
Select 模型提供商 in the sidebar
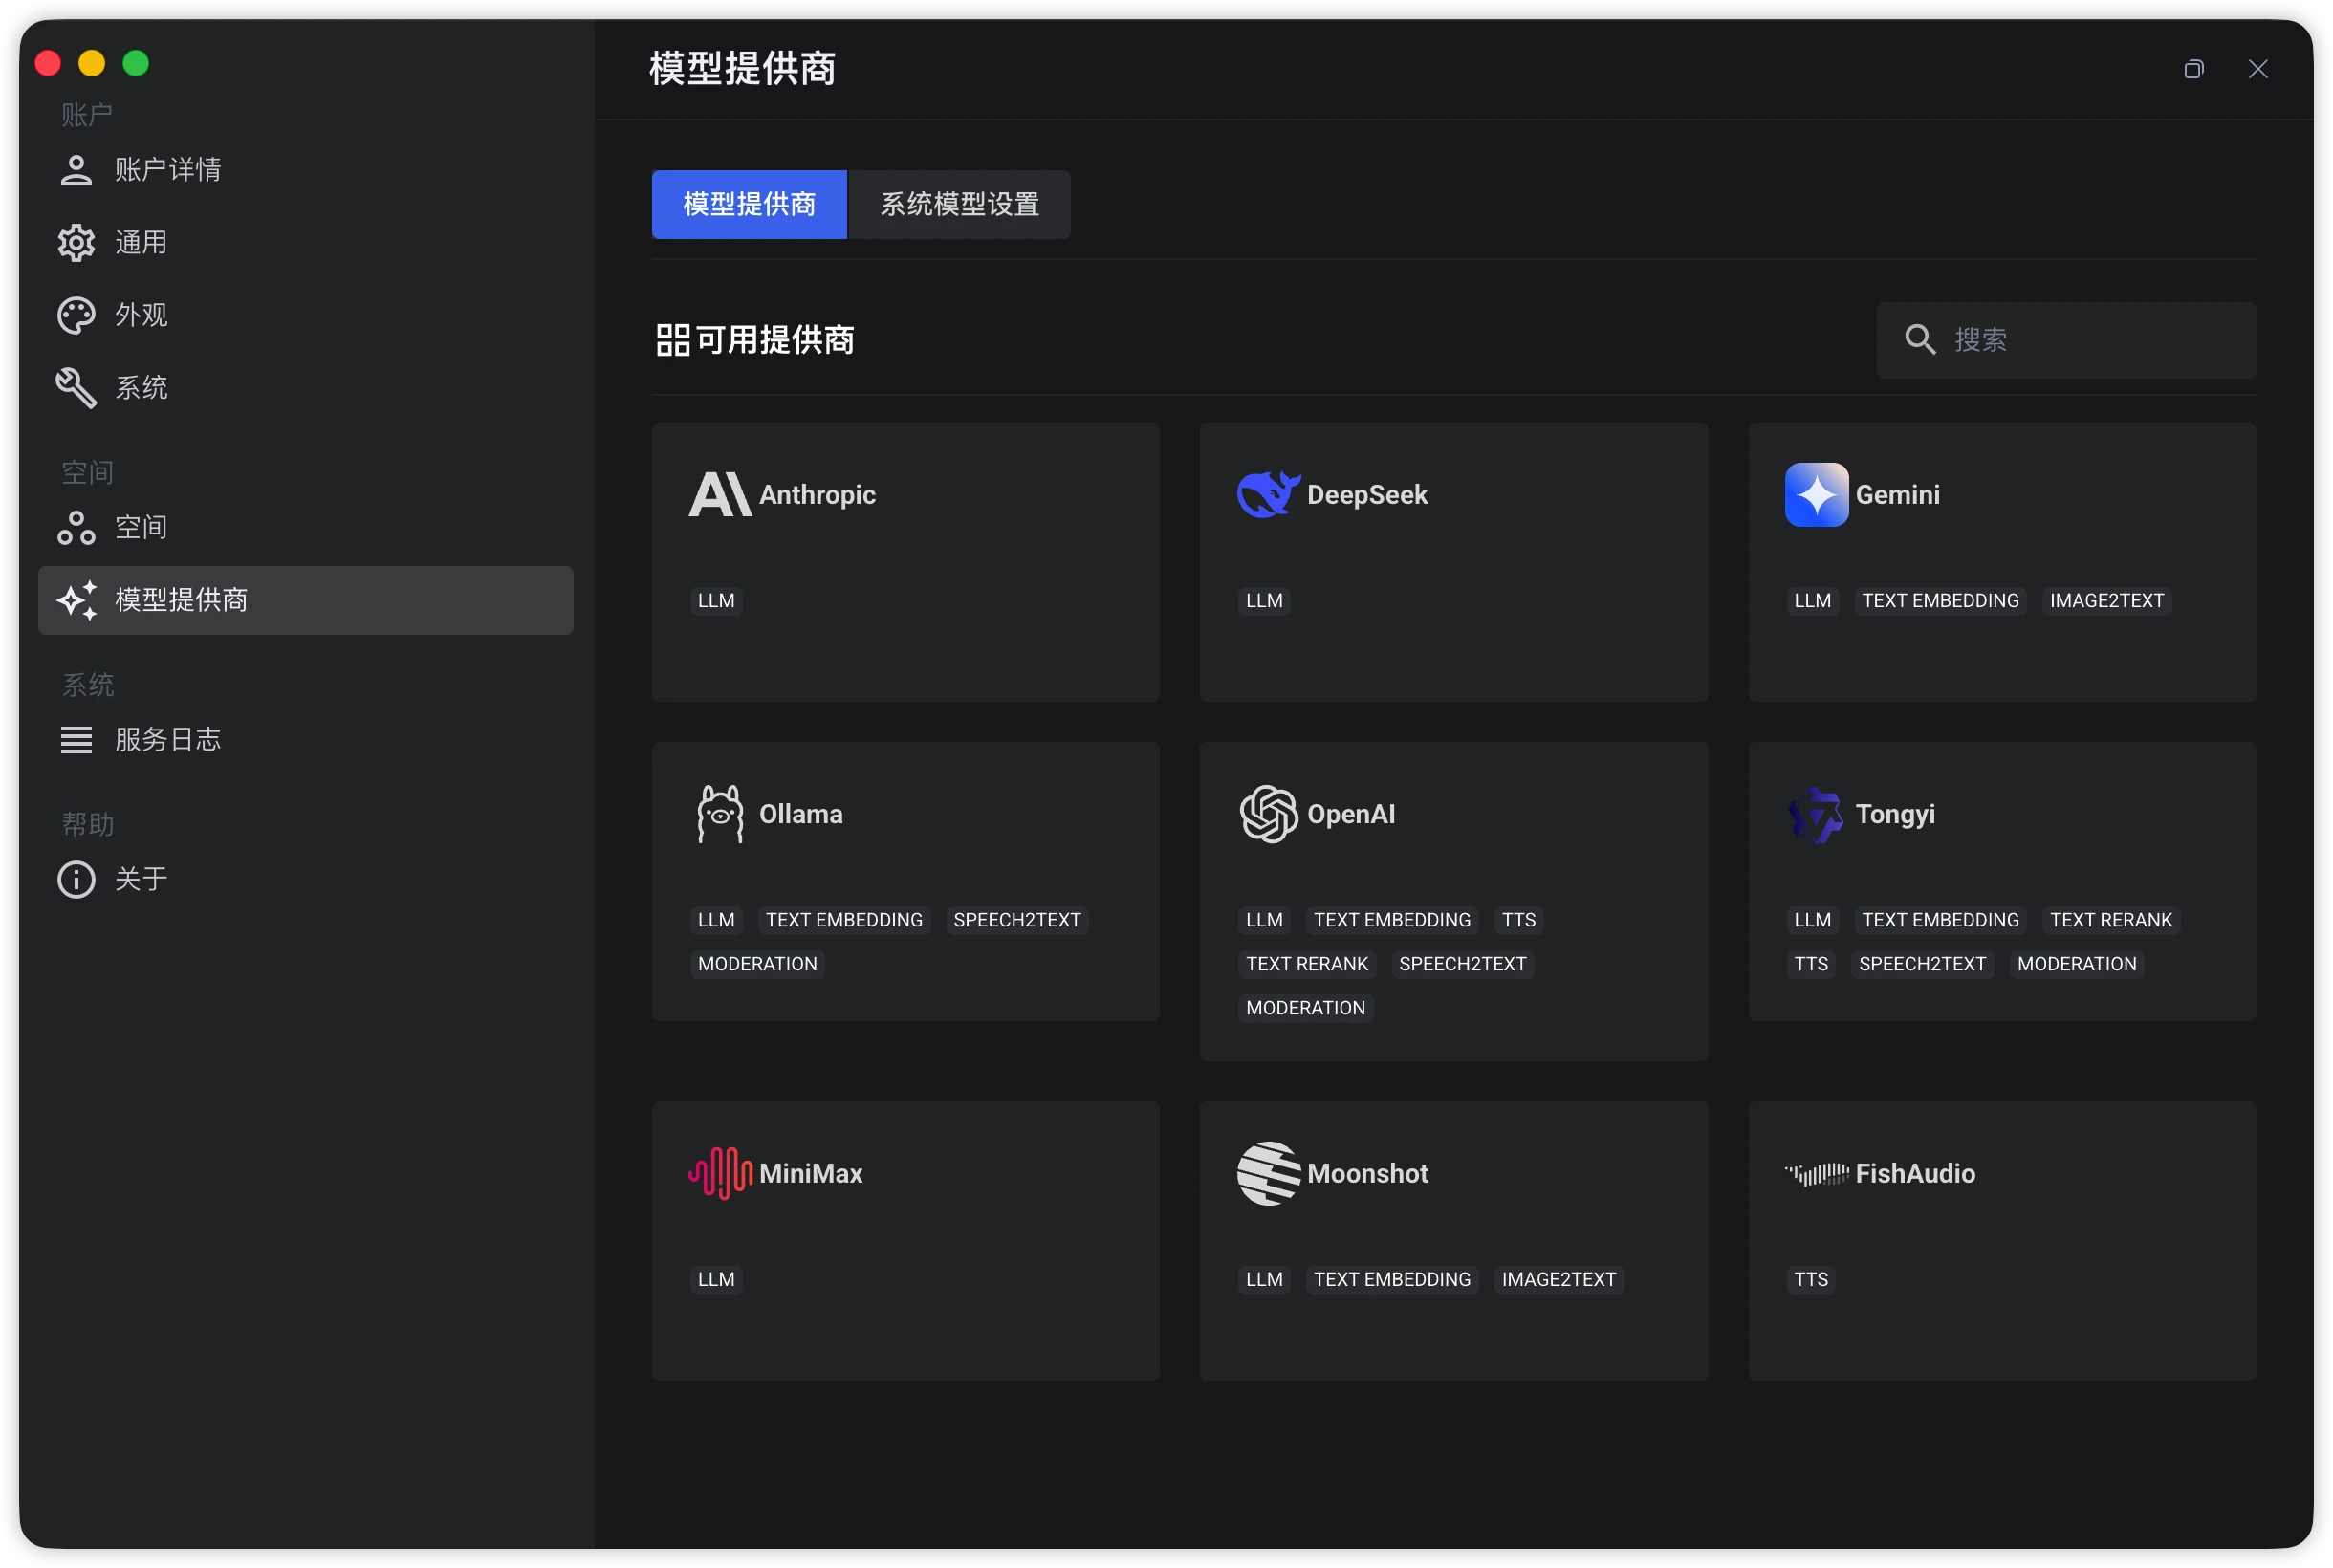[x=306, y=600]
